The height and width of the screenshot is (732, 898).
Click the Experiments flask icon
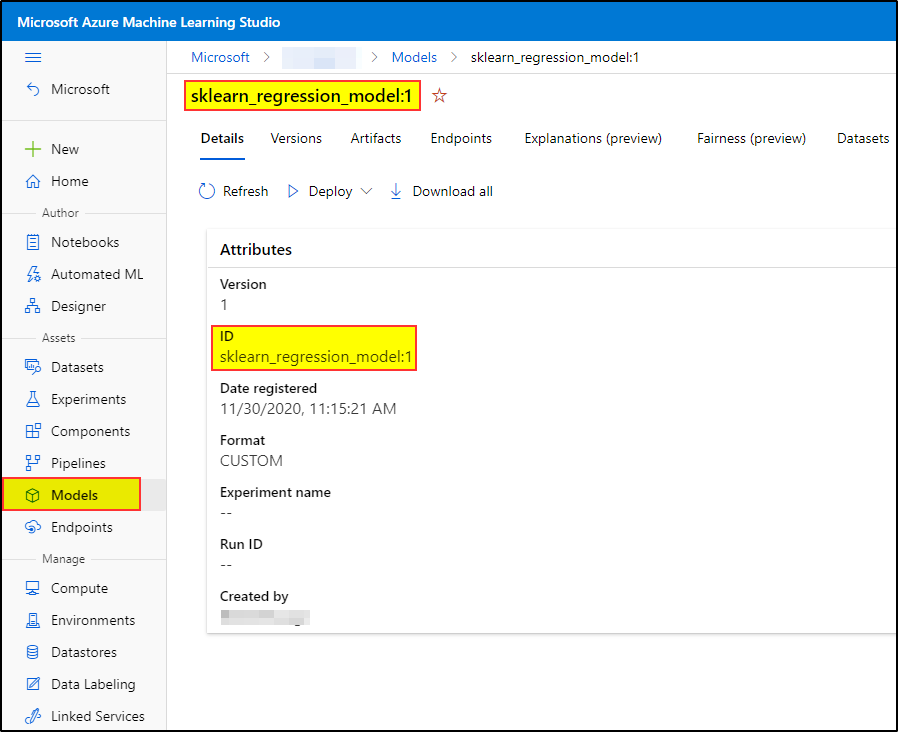point(33,399)
